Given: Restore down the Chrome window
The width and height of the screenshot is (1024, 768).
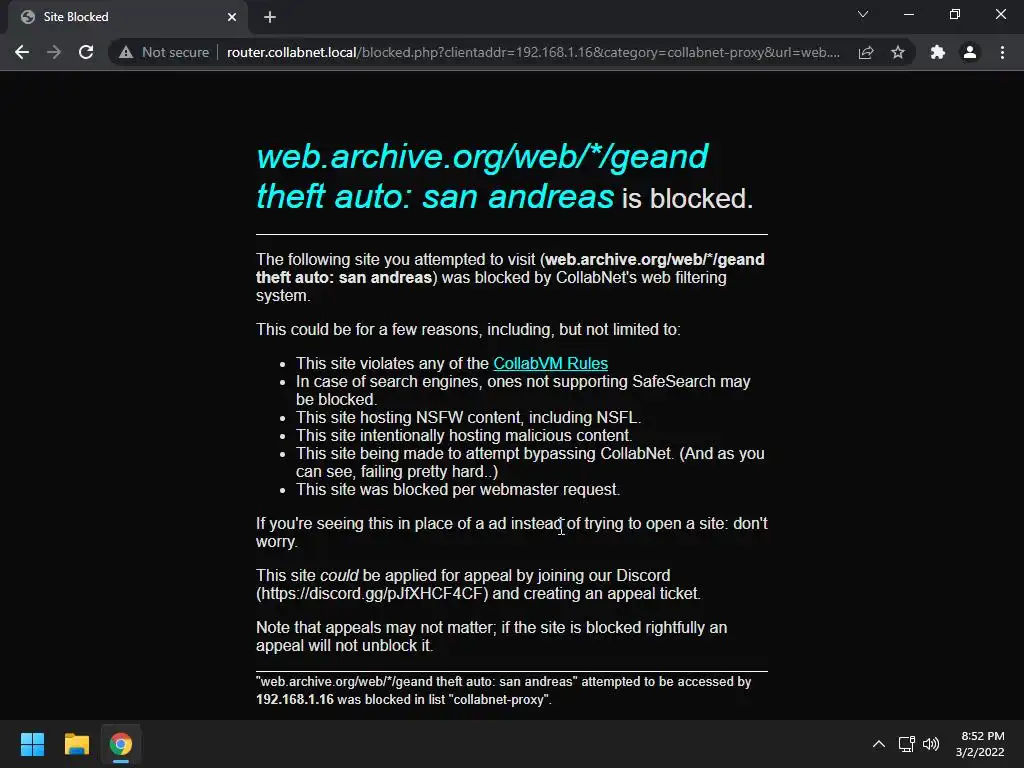Looking at the screenshot, I should point(955,14).
